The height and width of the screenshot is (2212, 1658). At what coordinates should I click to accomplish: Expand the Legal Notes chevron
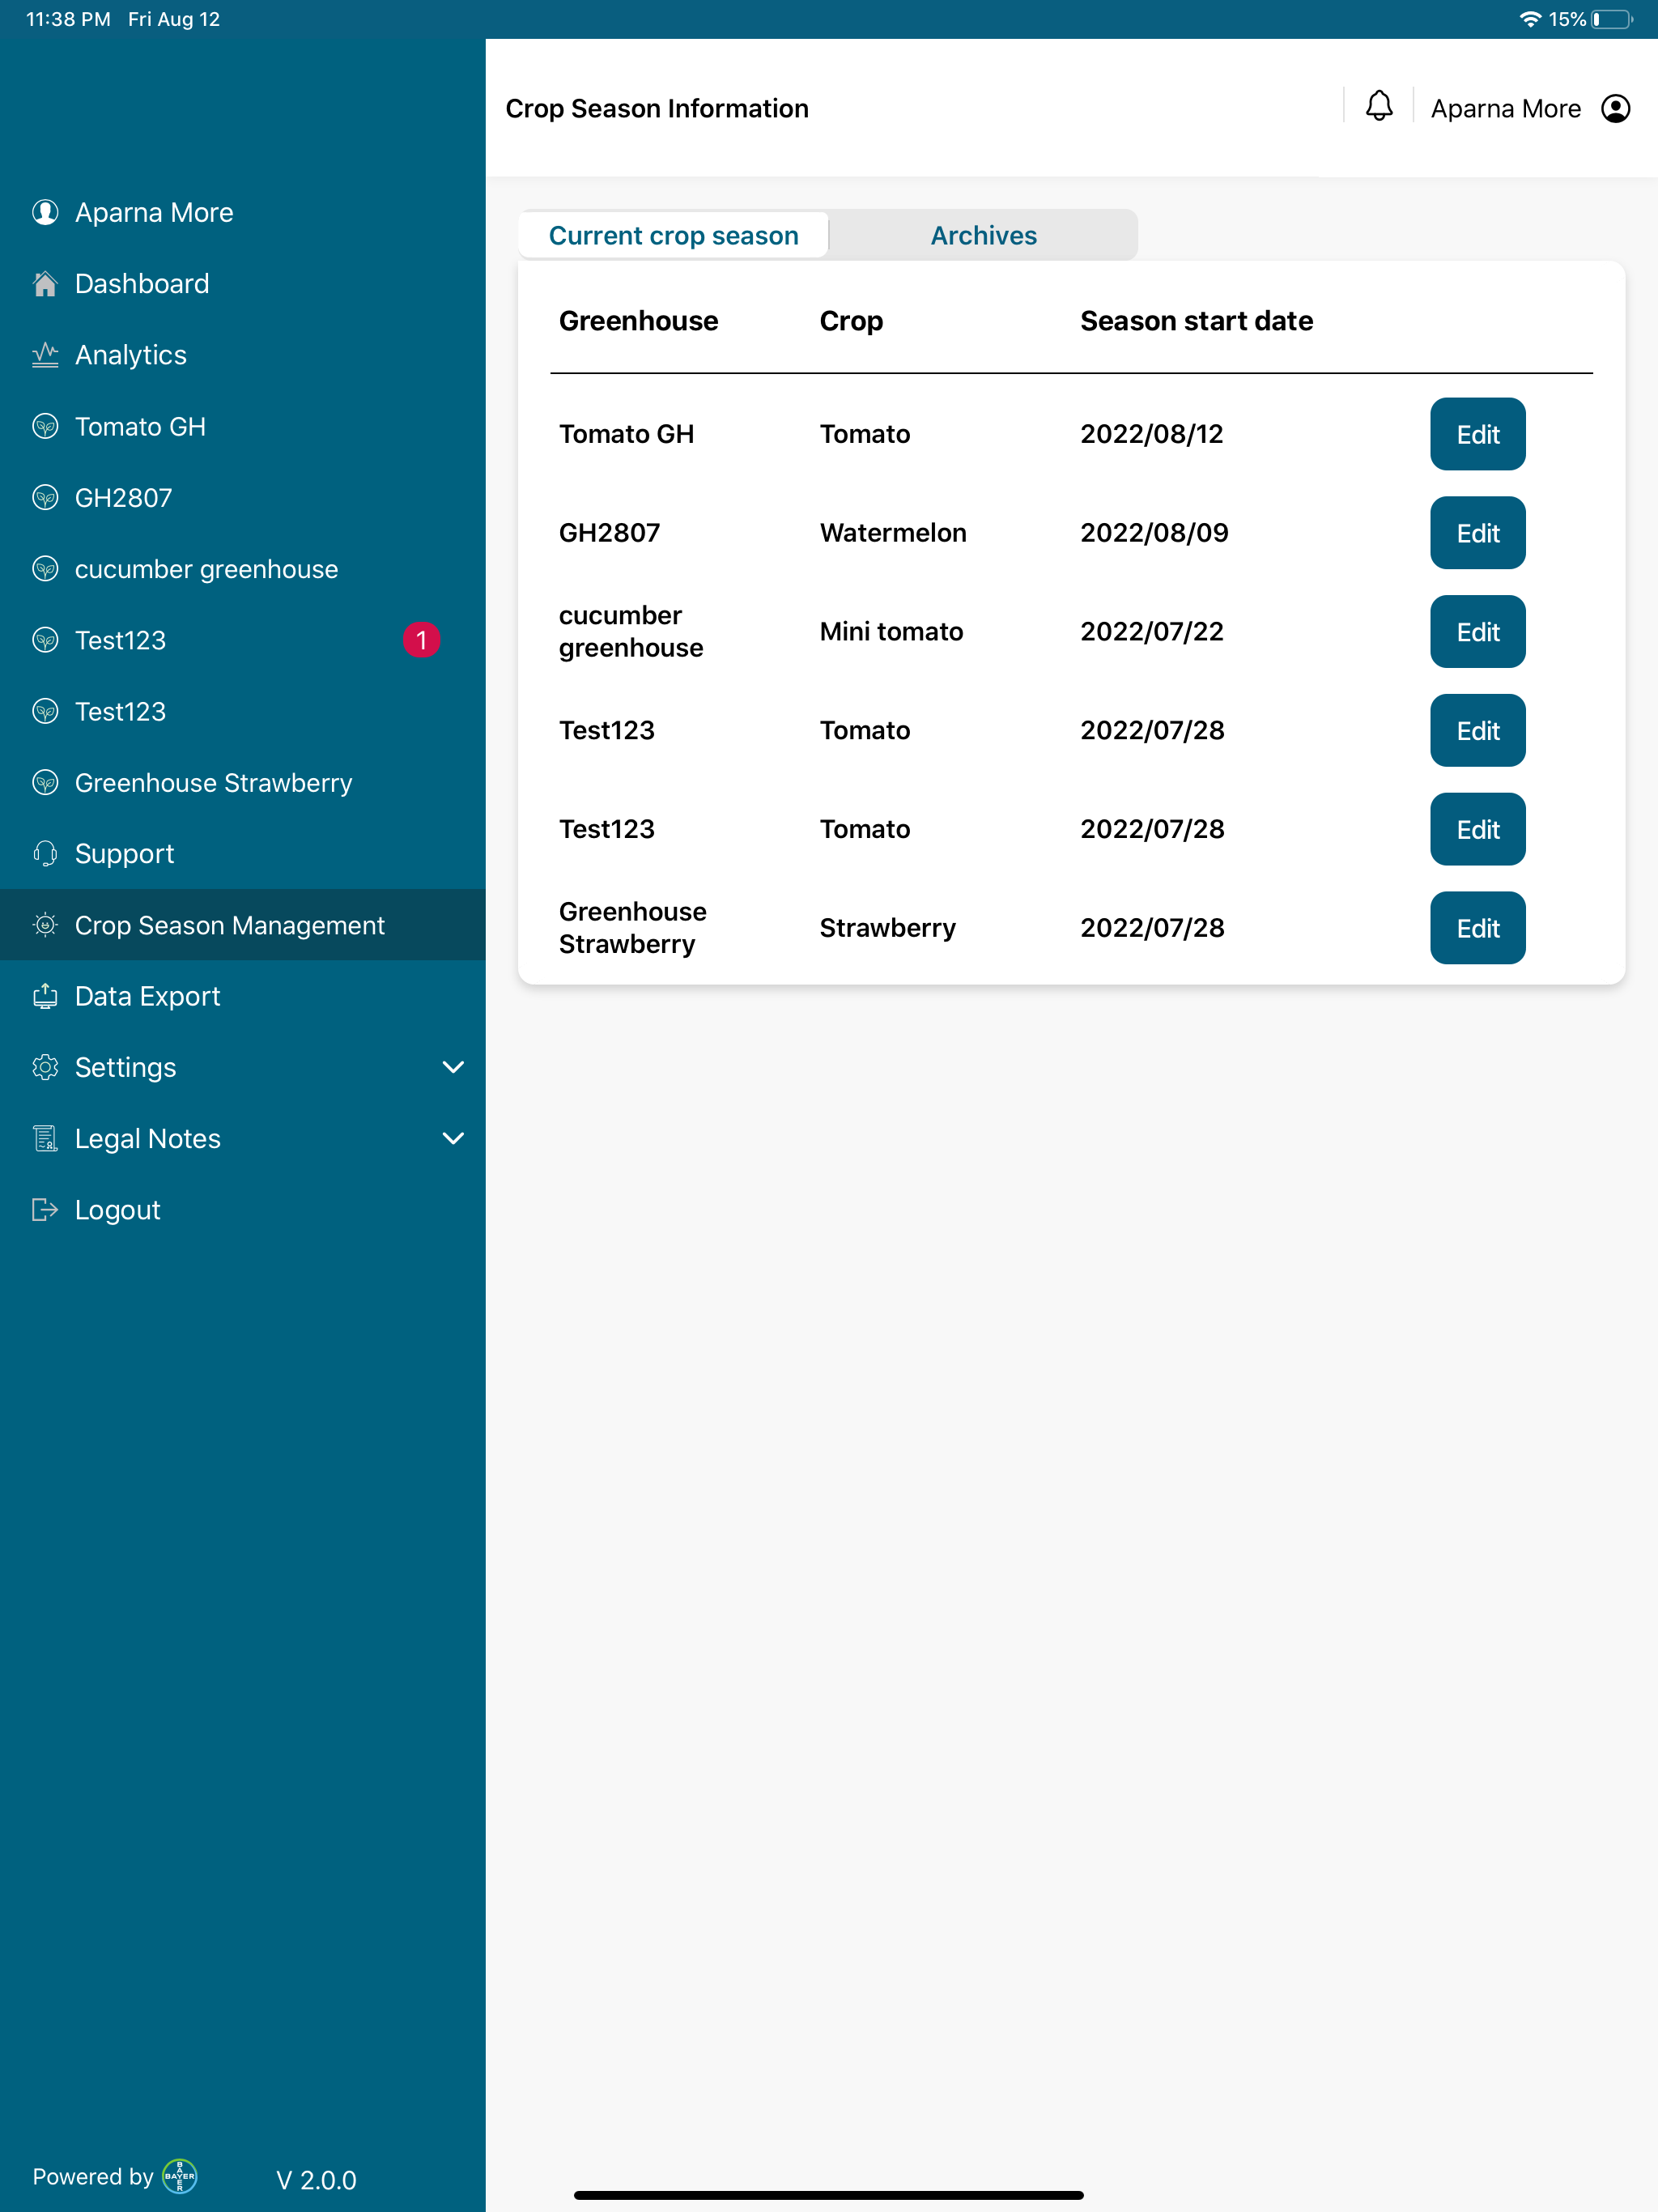pyautogui.click(x=453, y=1138)
